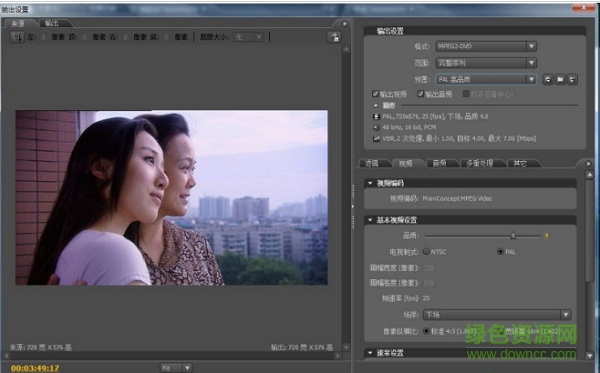Collapse the 基本视频设置 section
The height and width of the screenshot is (373, 600).
point(370,220)
